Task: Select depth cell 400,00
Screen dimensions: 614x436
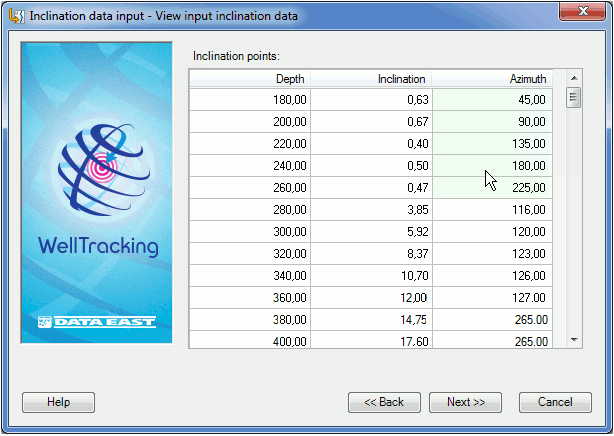Action: pyautogui.click(x=250, y=339)
